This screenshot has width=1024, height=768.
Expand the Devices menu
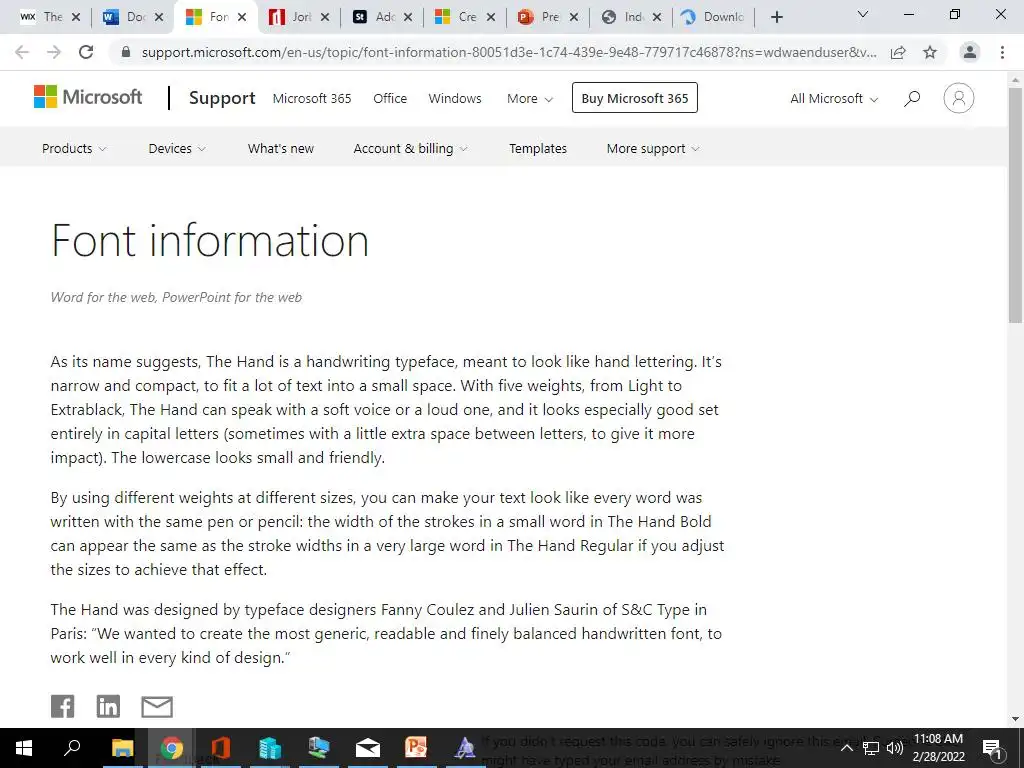177,148
